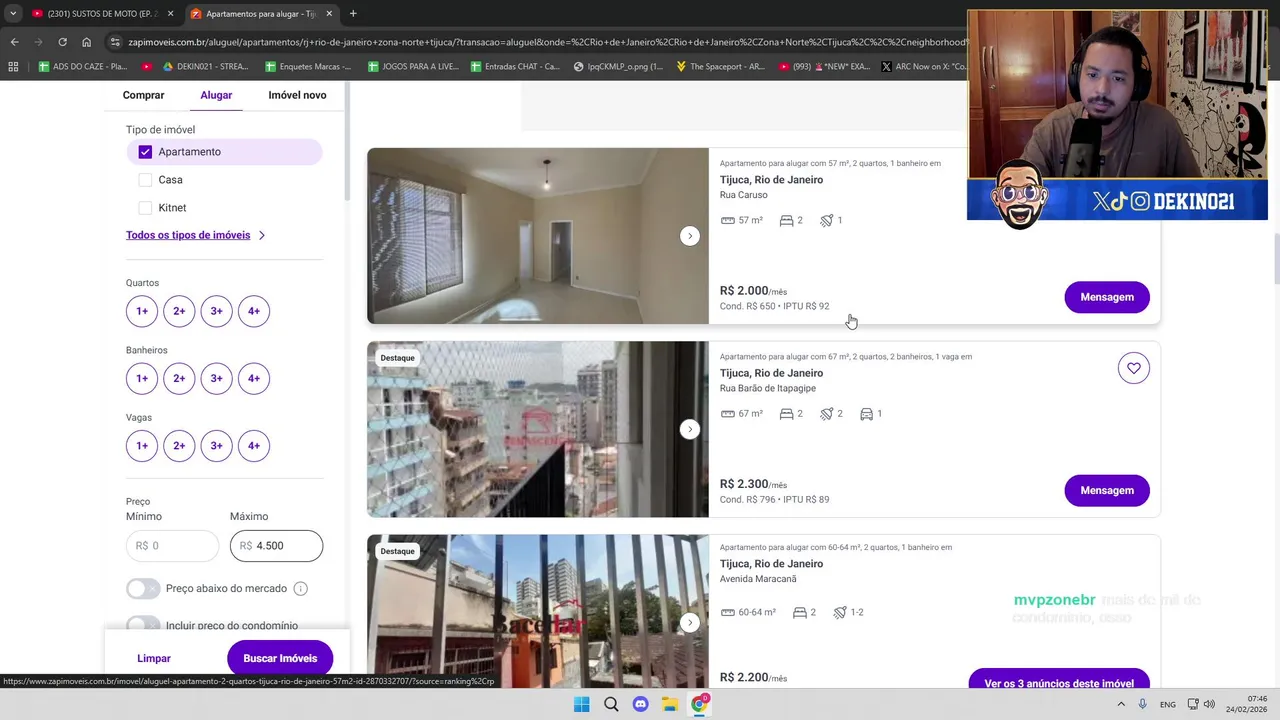The width and height of the screenshot is (1280, 720).
Task: Open JOGOS PARA A LIVE bookmark
Action: click(413, 67)
